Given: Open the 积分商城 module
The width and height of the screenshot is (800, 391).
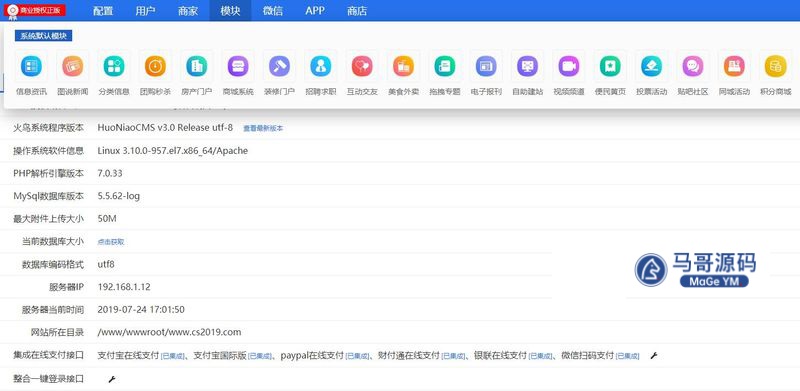Looking at the screenshot, I should pyautogui.click(x=775, y=73).
